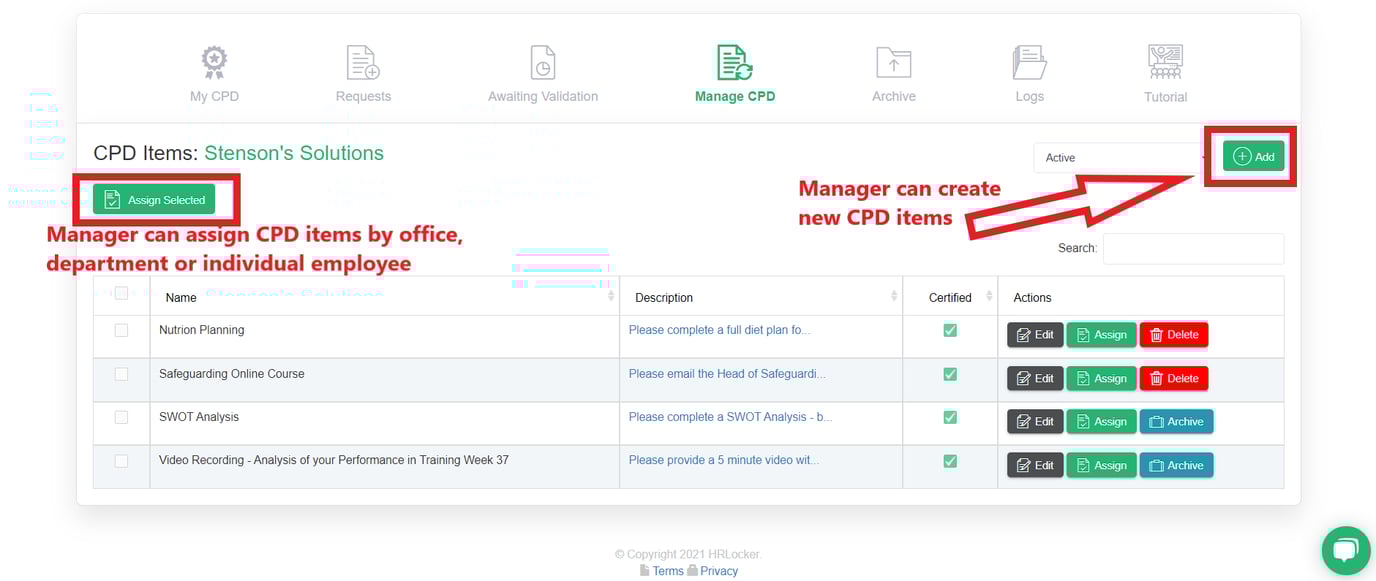
Task: Expand the Active status dropdown
Action: point(1120,158)
